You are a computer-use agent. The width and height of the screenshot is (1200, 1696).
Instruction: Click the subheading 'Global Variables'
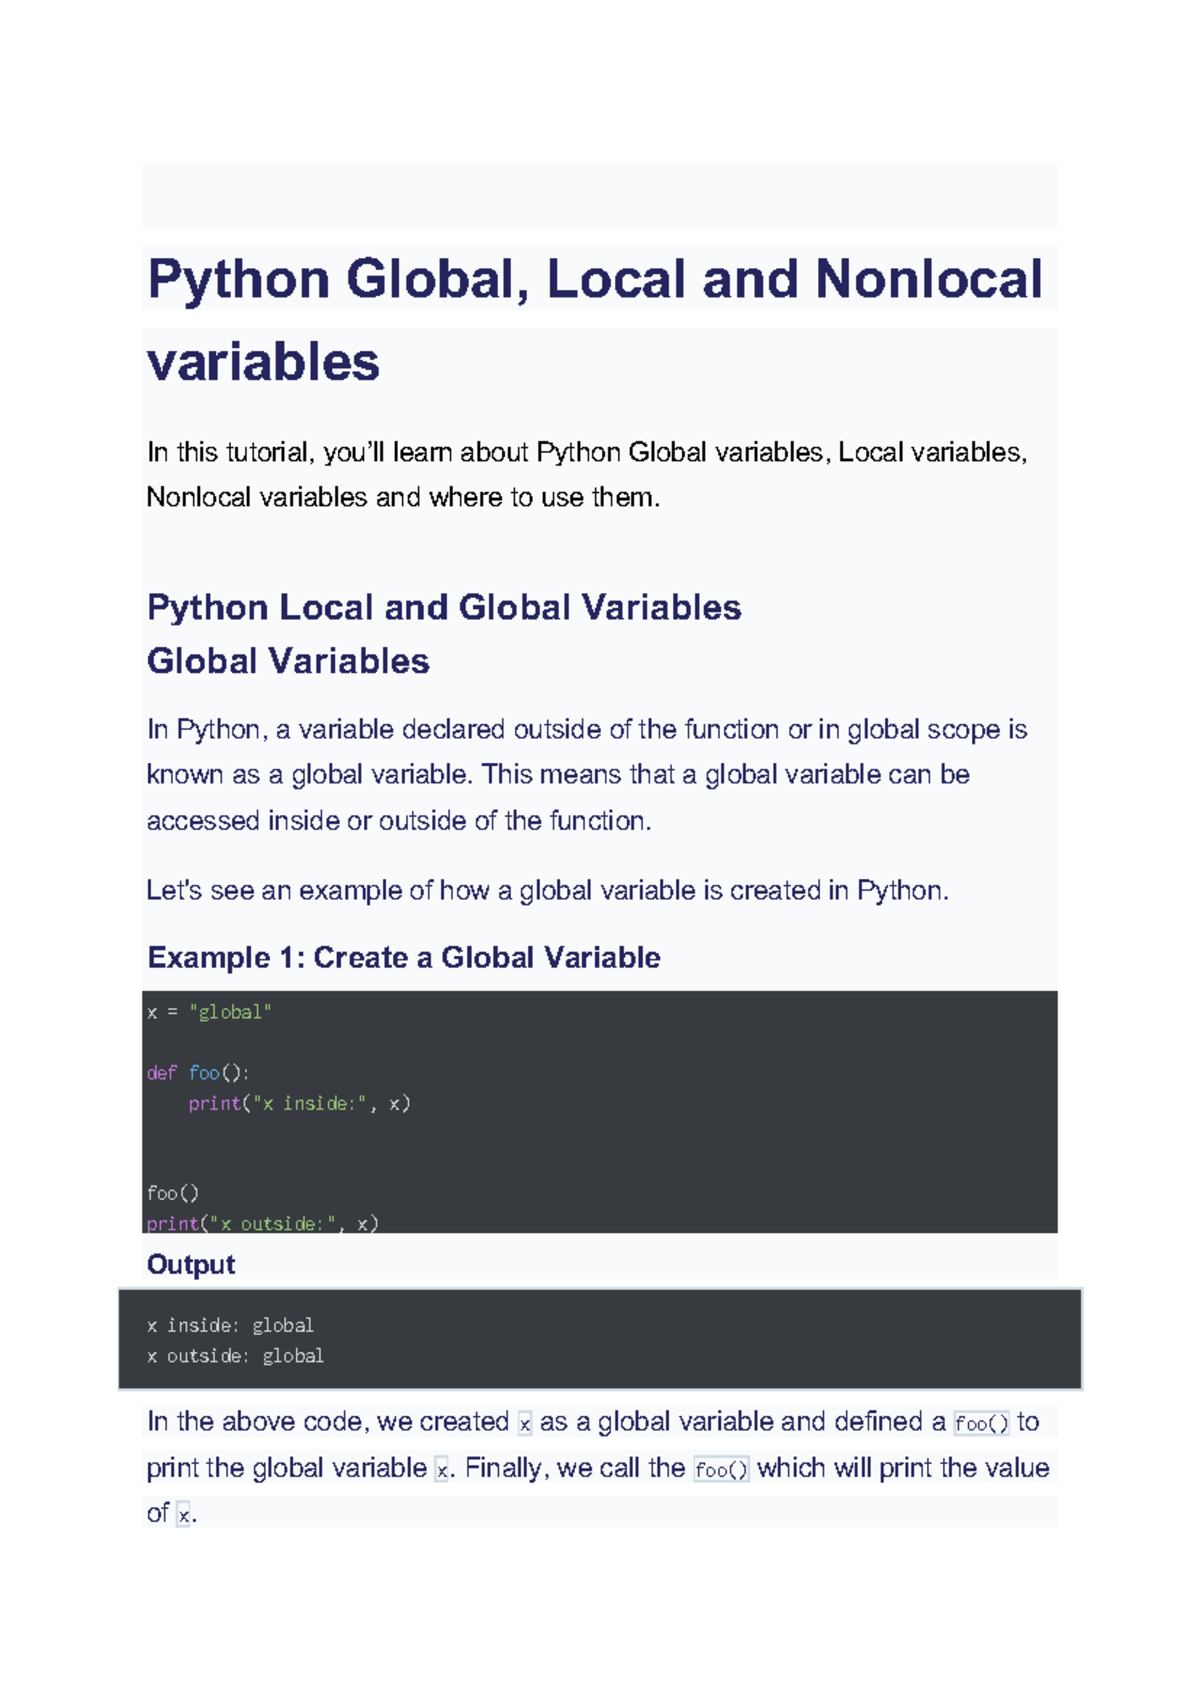coord(288,661)
